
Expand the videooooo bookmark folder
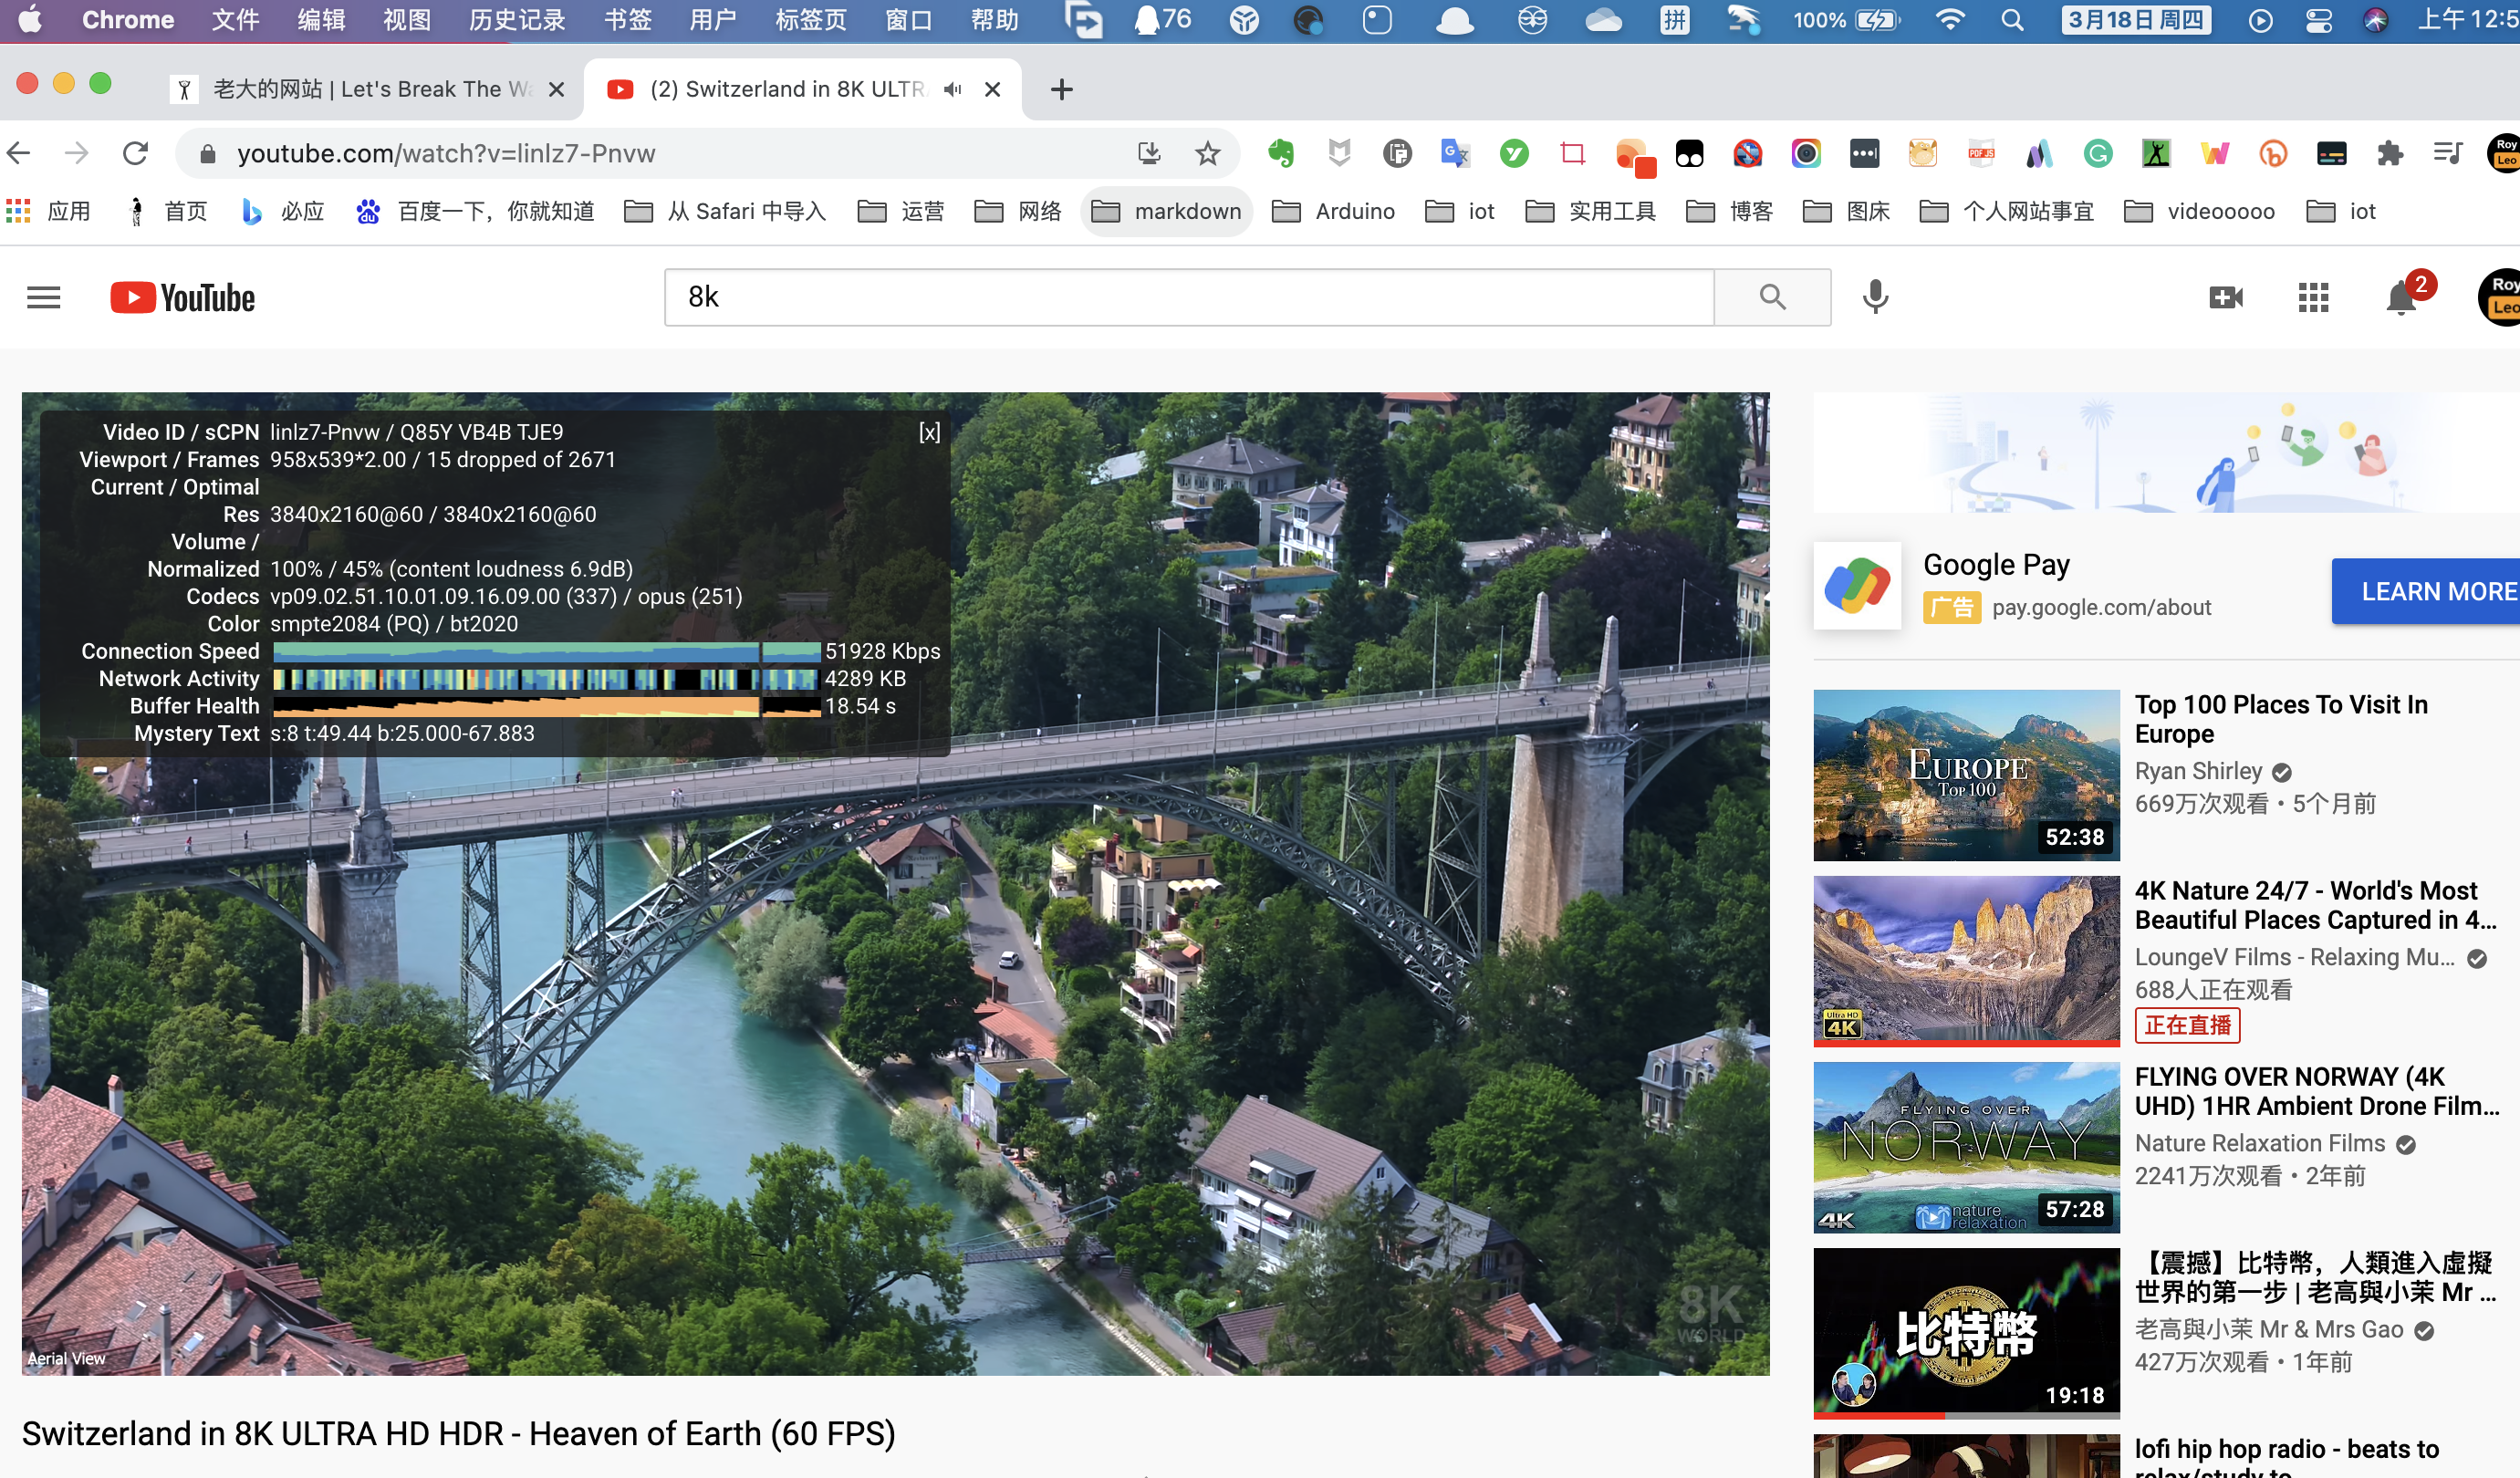tap(2199, 211)
